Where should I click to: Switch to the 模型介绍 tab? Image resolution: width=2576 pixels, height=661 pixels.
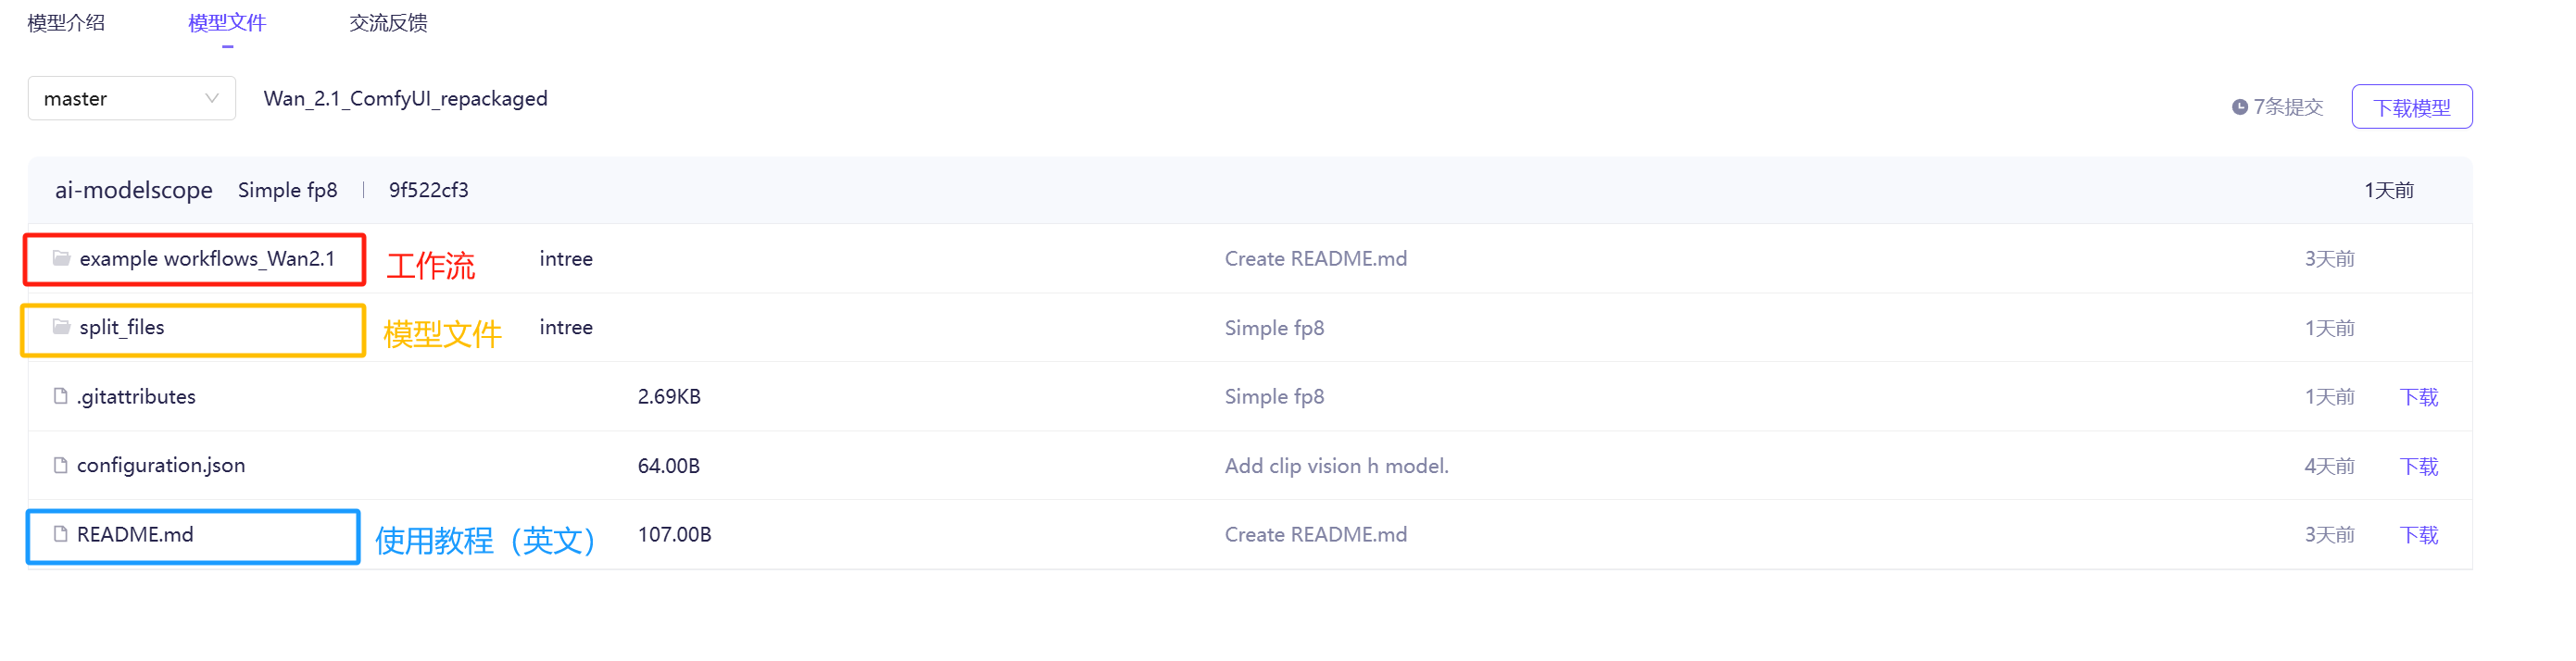click(66, 23)
